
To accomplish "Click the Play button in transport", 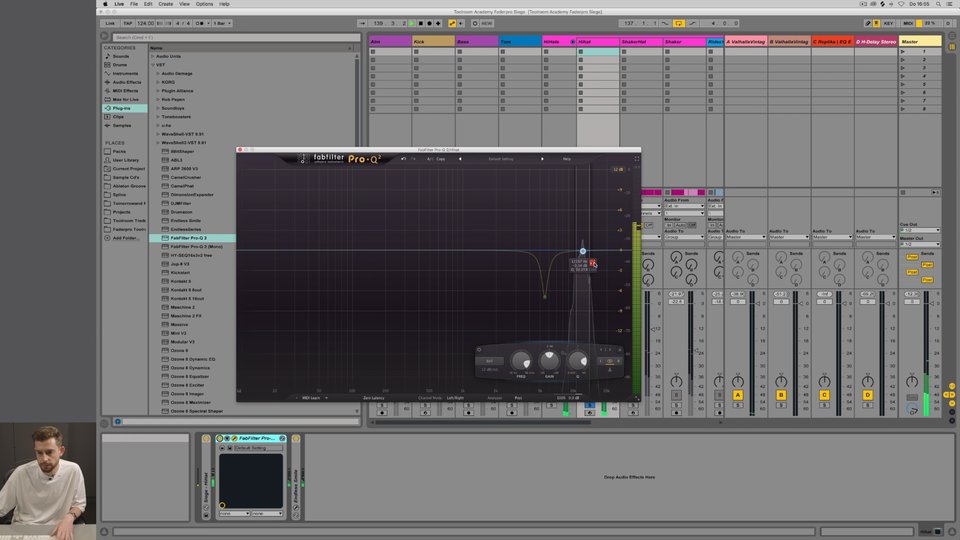I will (412, 23).
